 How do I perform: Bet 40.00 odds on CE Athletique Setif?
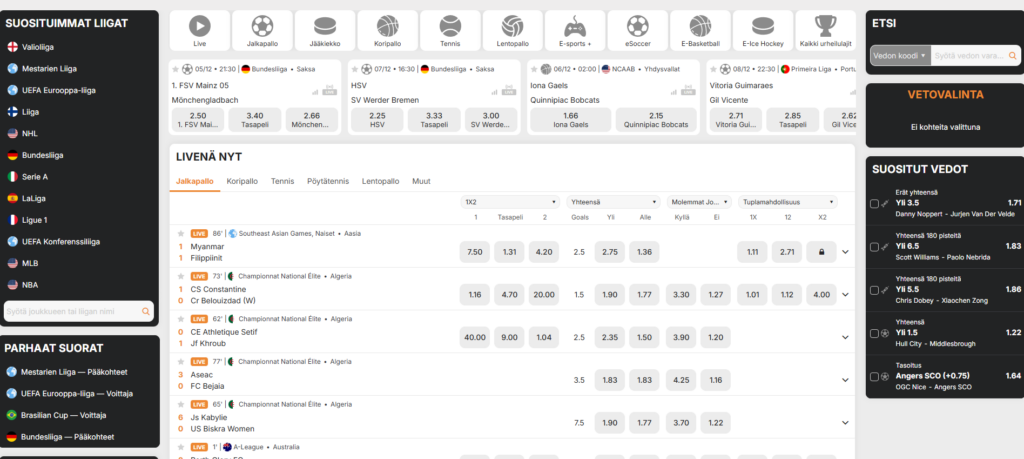[474, 337]
